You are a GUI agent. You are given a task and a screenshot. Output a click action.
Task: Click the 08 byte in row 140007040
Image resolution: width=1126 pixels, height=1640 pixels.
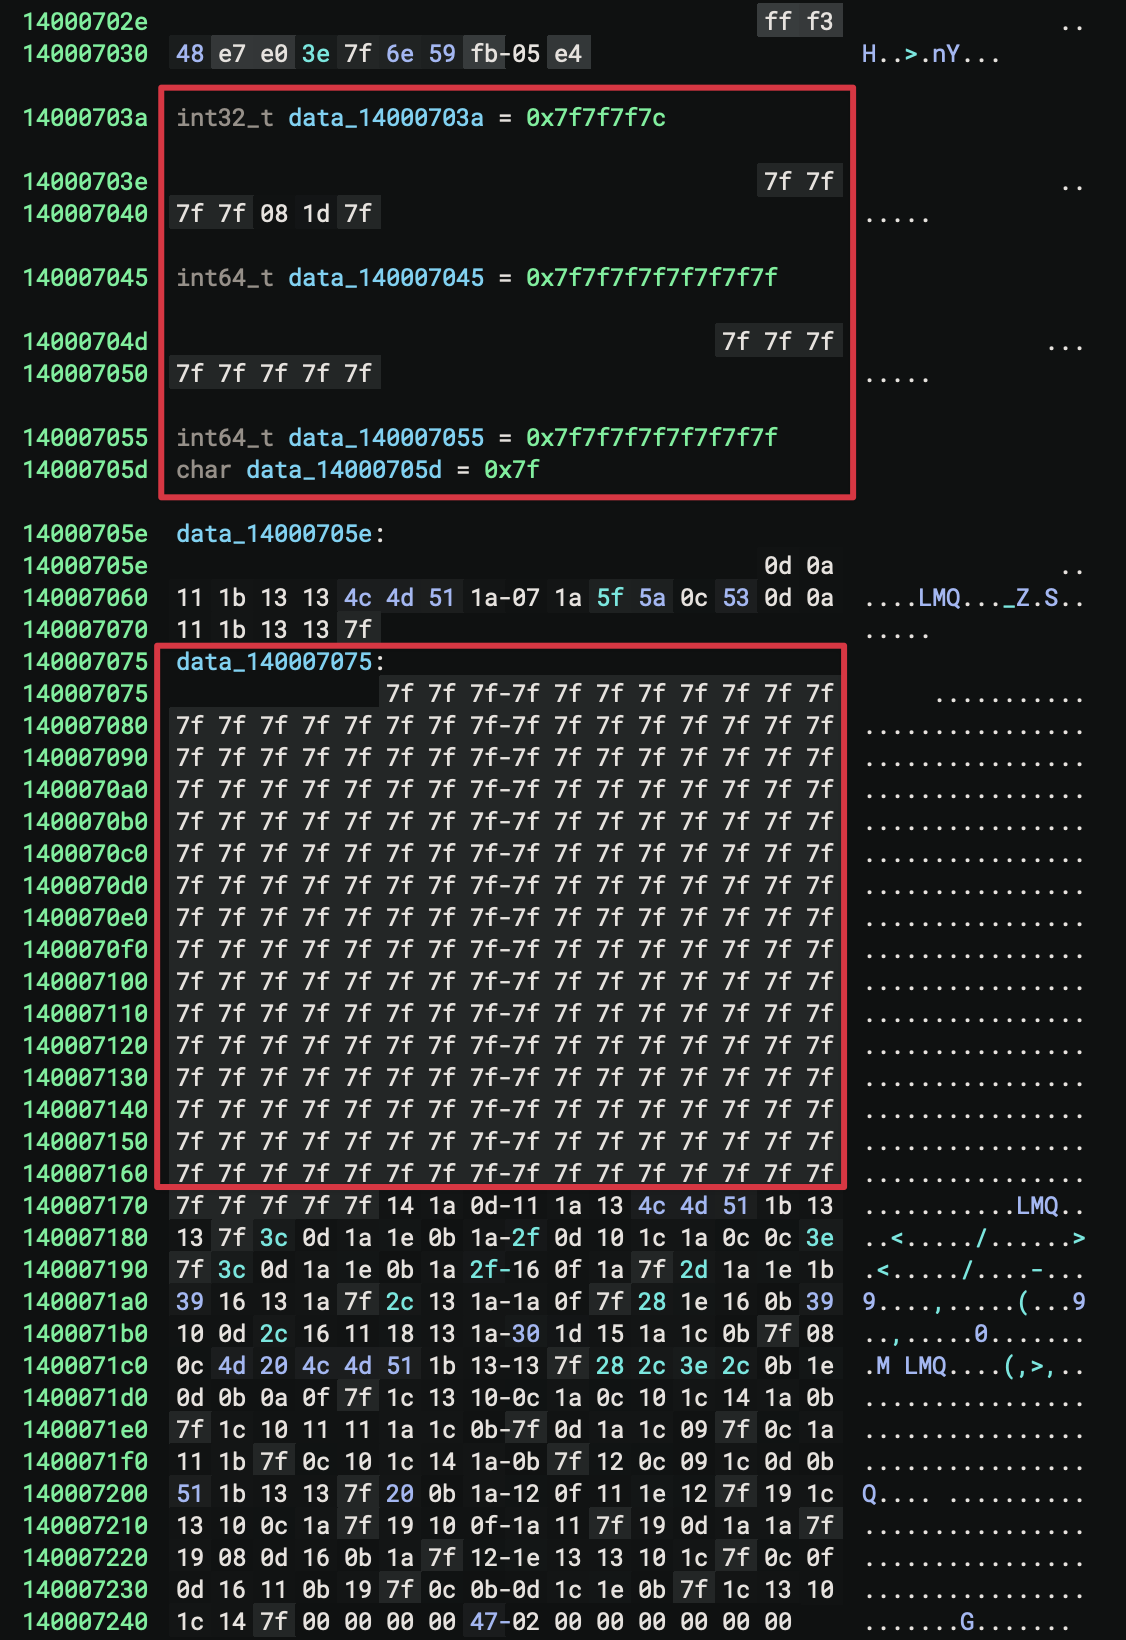pos(274,213)
